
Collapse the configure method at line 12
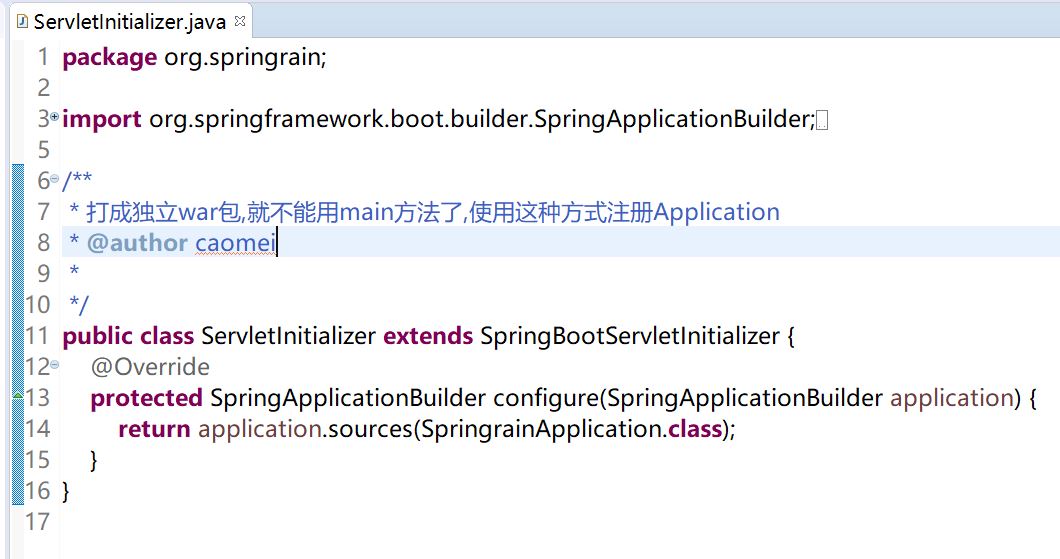[x=54, y=366]
